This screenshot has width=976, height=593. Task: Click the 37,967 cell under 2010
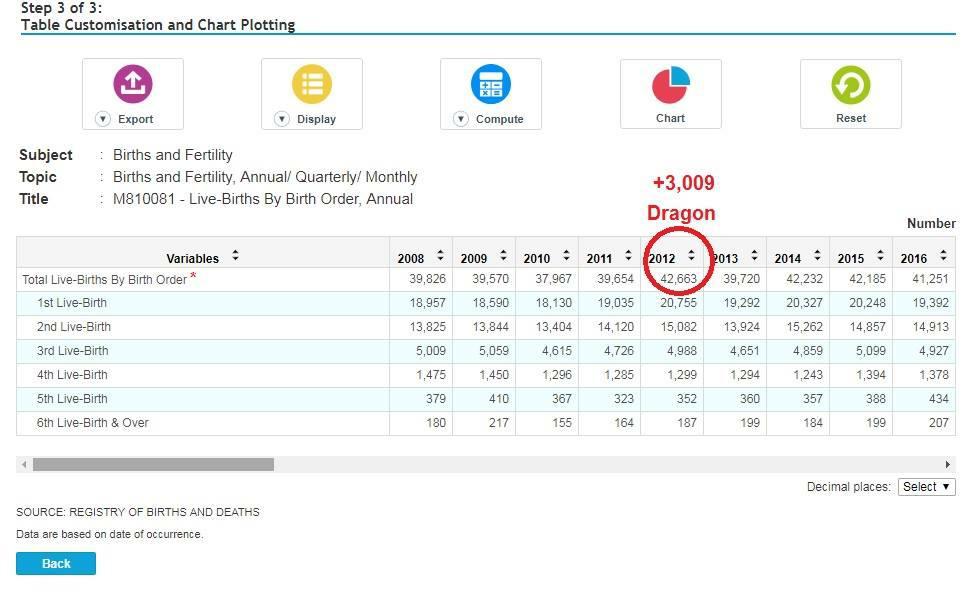point(553,279)
